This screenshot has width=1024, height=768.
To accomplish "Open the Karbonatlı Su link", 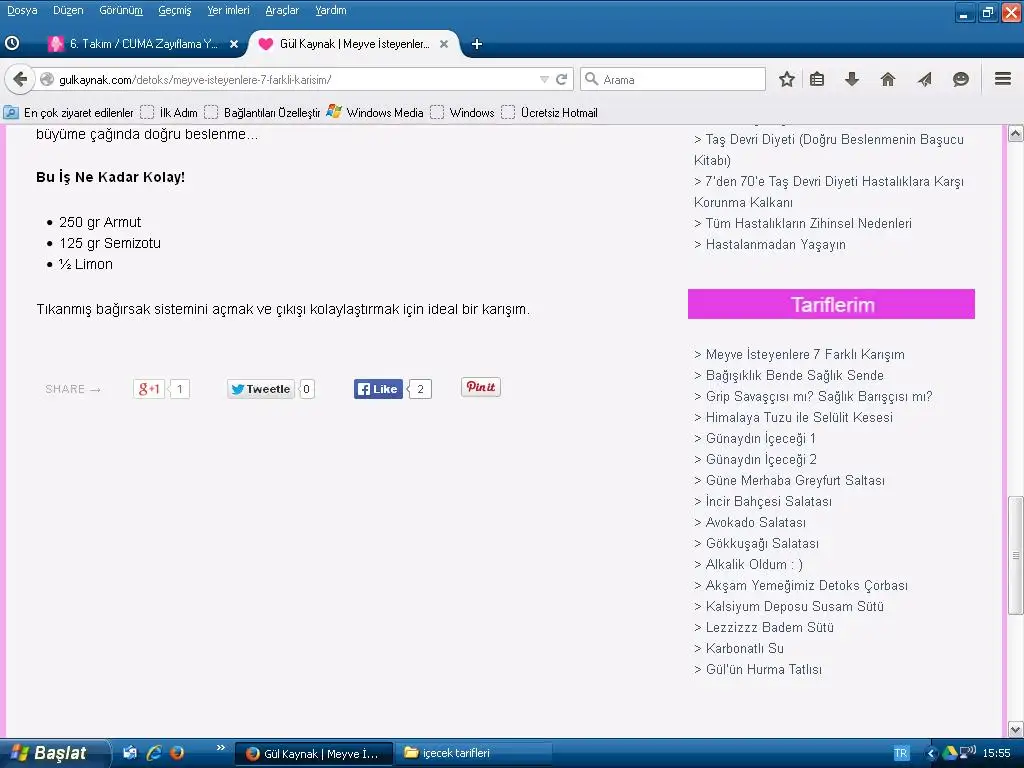I will pos(744,648).
